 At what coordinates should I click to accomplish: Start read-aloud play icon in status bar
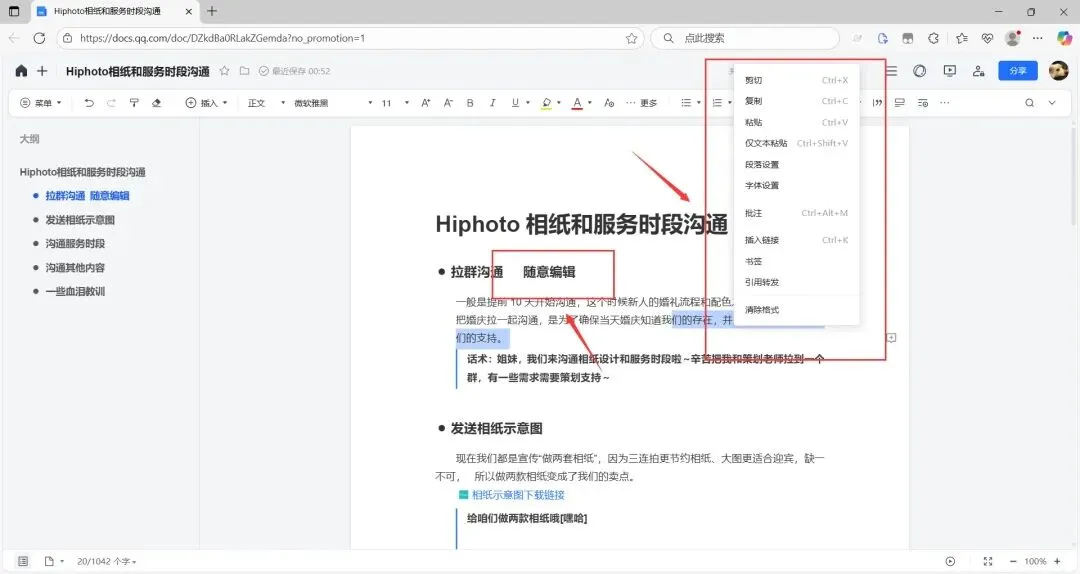point(951,561)
